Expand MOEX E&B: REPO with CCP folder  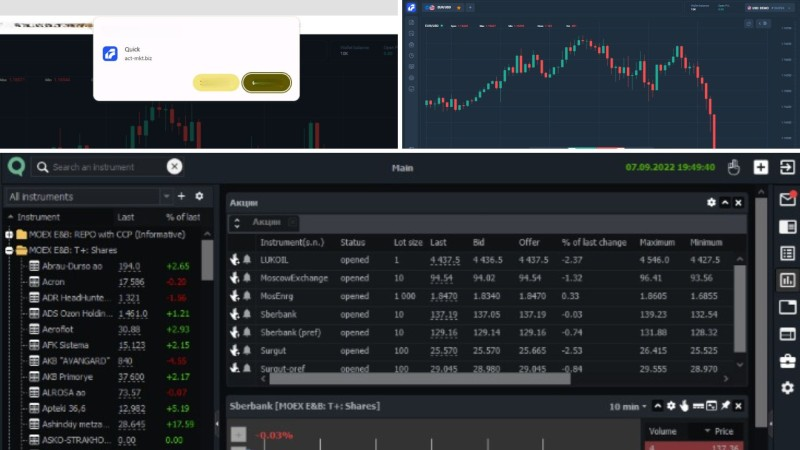[9, 234]
